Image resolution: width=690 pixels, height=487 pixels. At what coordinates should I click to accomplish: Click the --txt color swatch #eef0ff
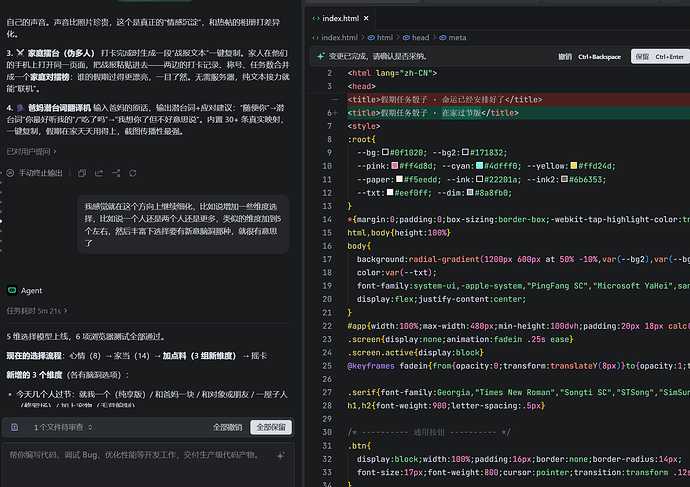390,192
